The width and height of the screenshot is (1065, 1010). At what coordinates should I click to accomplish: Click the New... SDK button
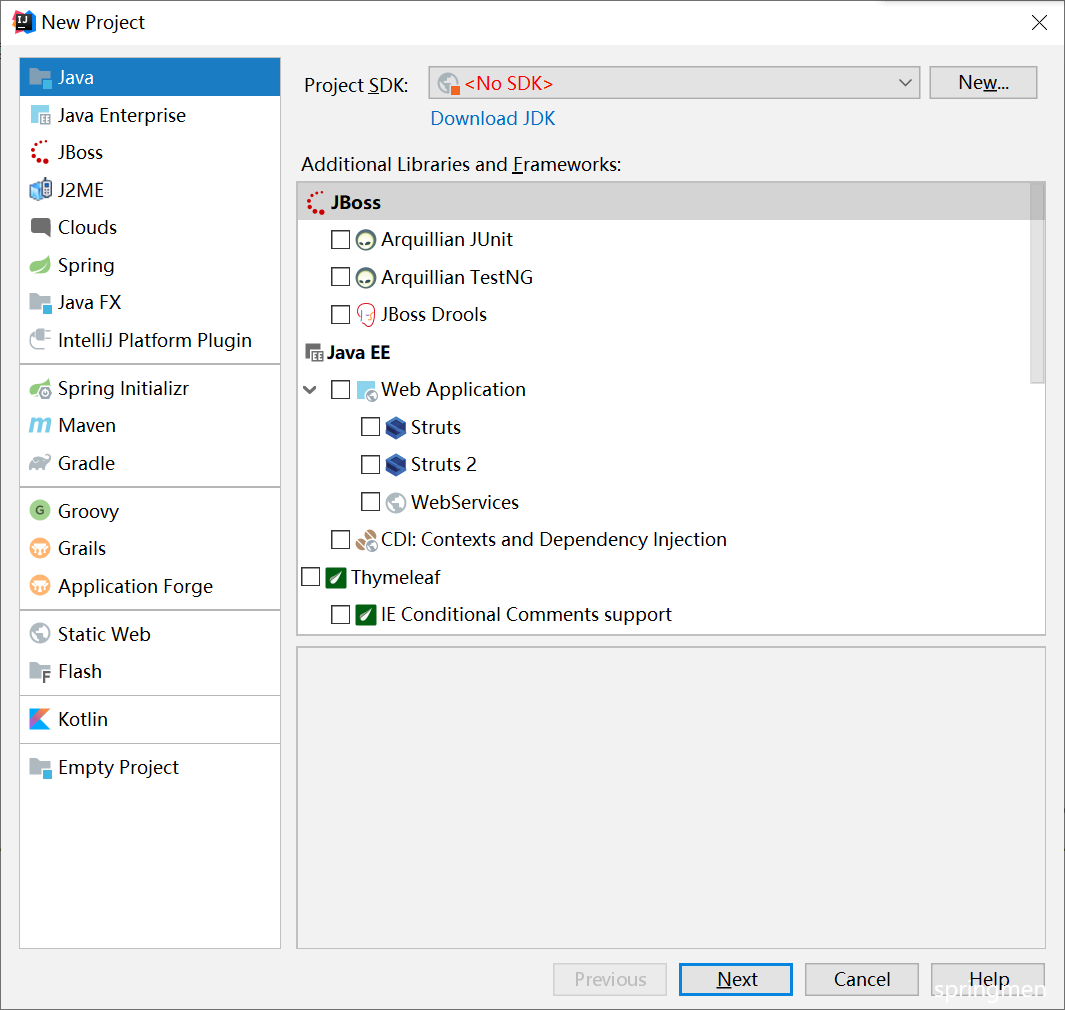(983, 83)
